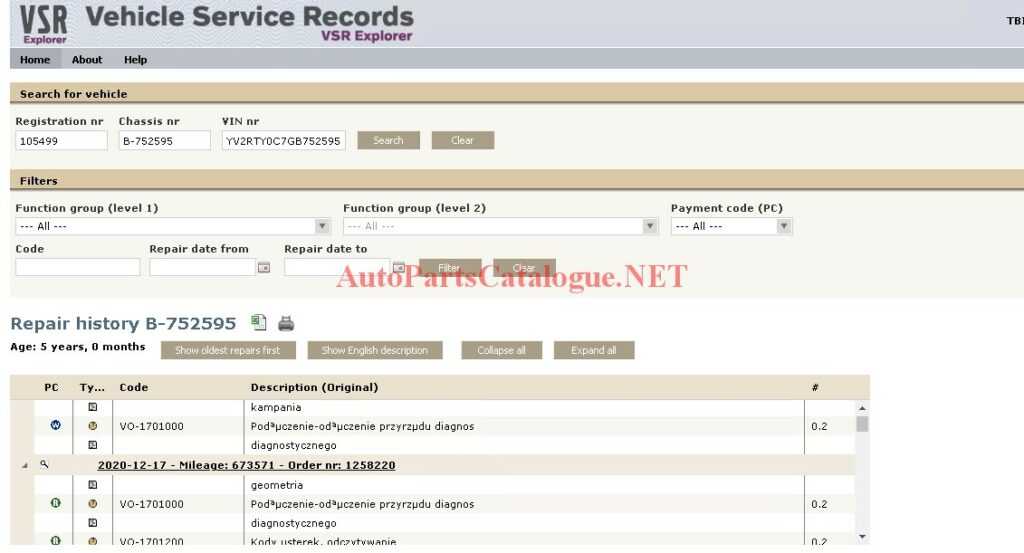Viewport: 1024px width, 553px height.
Task: Clear the filters
Action: tap(524, 268)
